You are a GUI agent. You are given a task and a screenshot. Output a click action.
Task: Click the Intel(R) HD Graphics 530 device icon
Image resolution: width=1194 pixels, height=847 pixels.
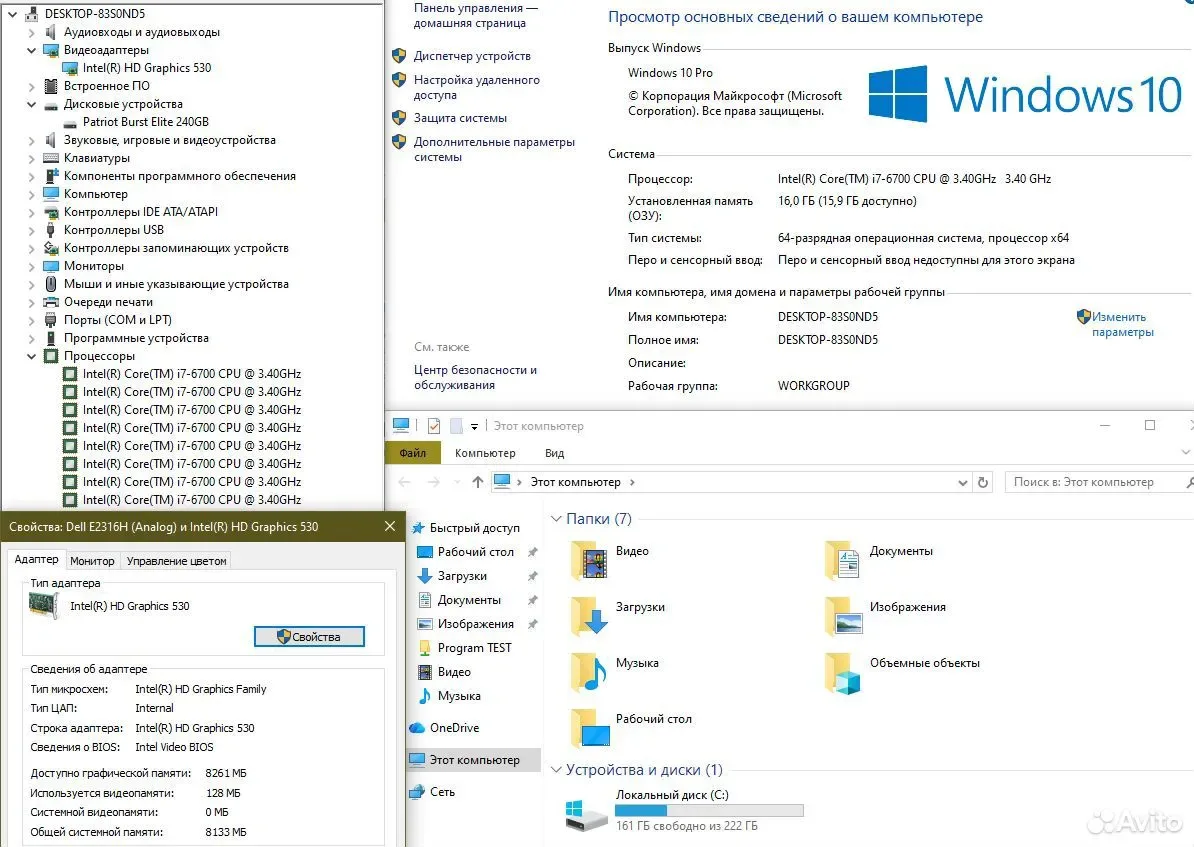pos(70,69)
